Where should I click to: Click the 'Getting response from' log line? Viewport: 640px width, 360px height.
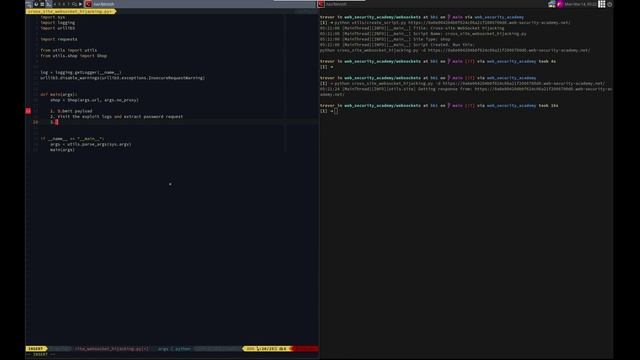point(465,91)
